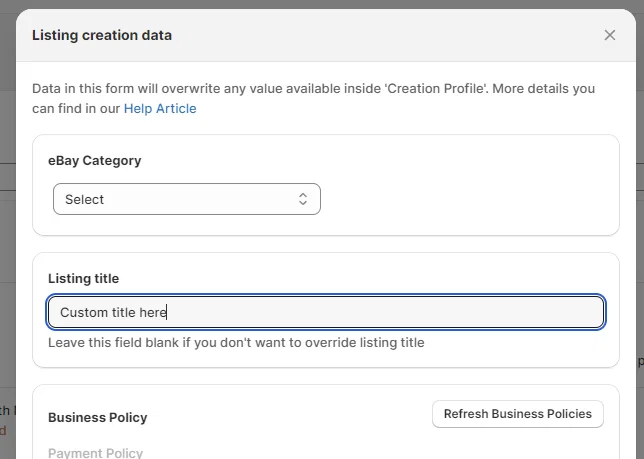Click the 'Business Policy' heading
Image resolution: width=644 pixels, height=459 pixels.
98,418
